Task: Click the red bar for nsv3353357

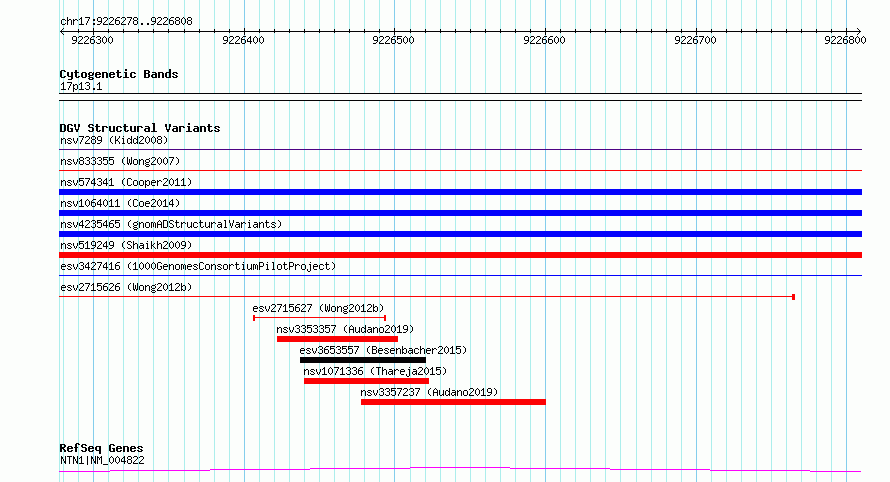Action: pos(337,339)
